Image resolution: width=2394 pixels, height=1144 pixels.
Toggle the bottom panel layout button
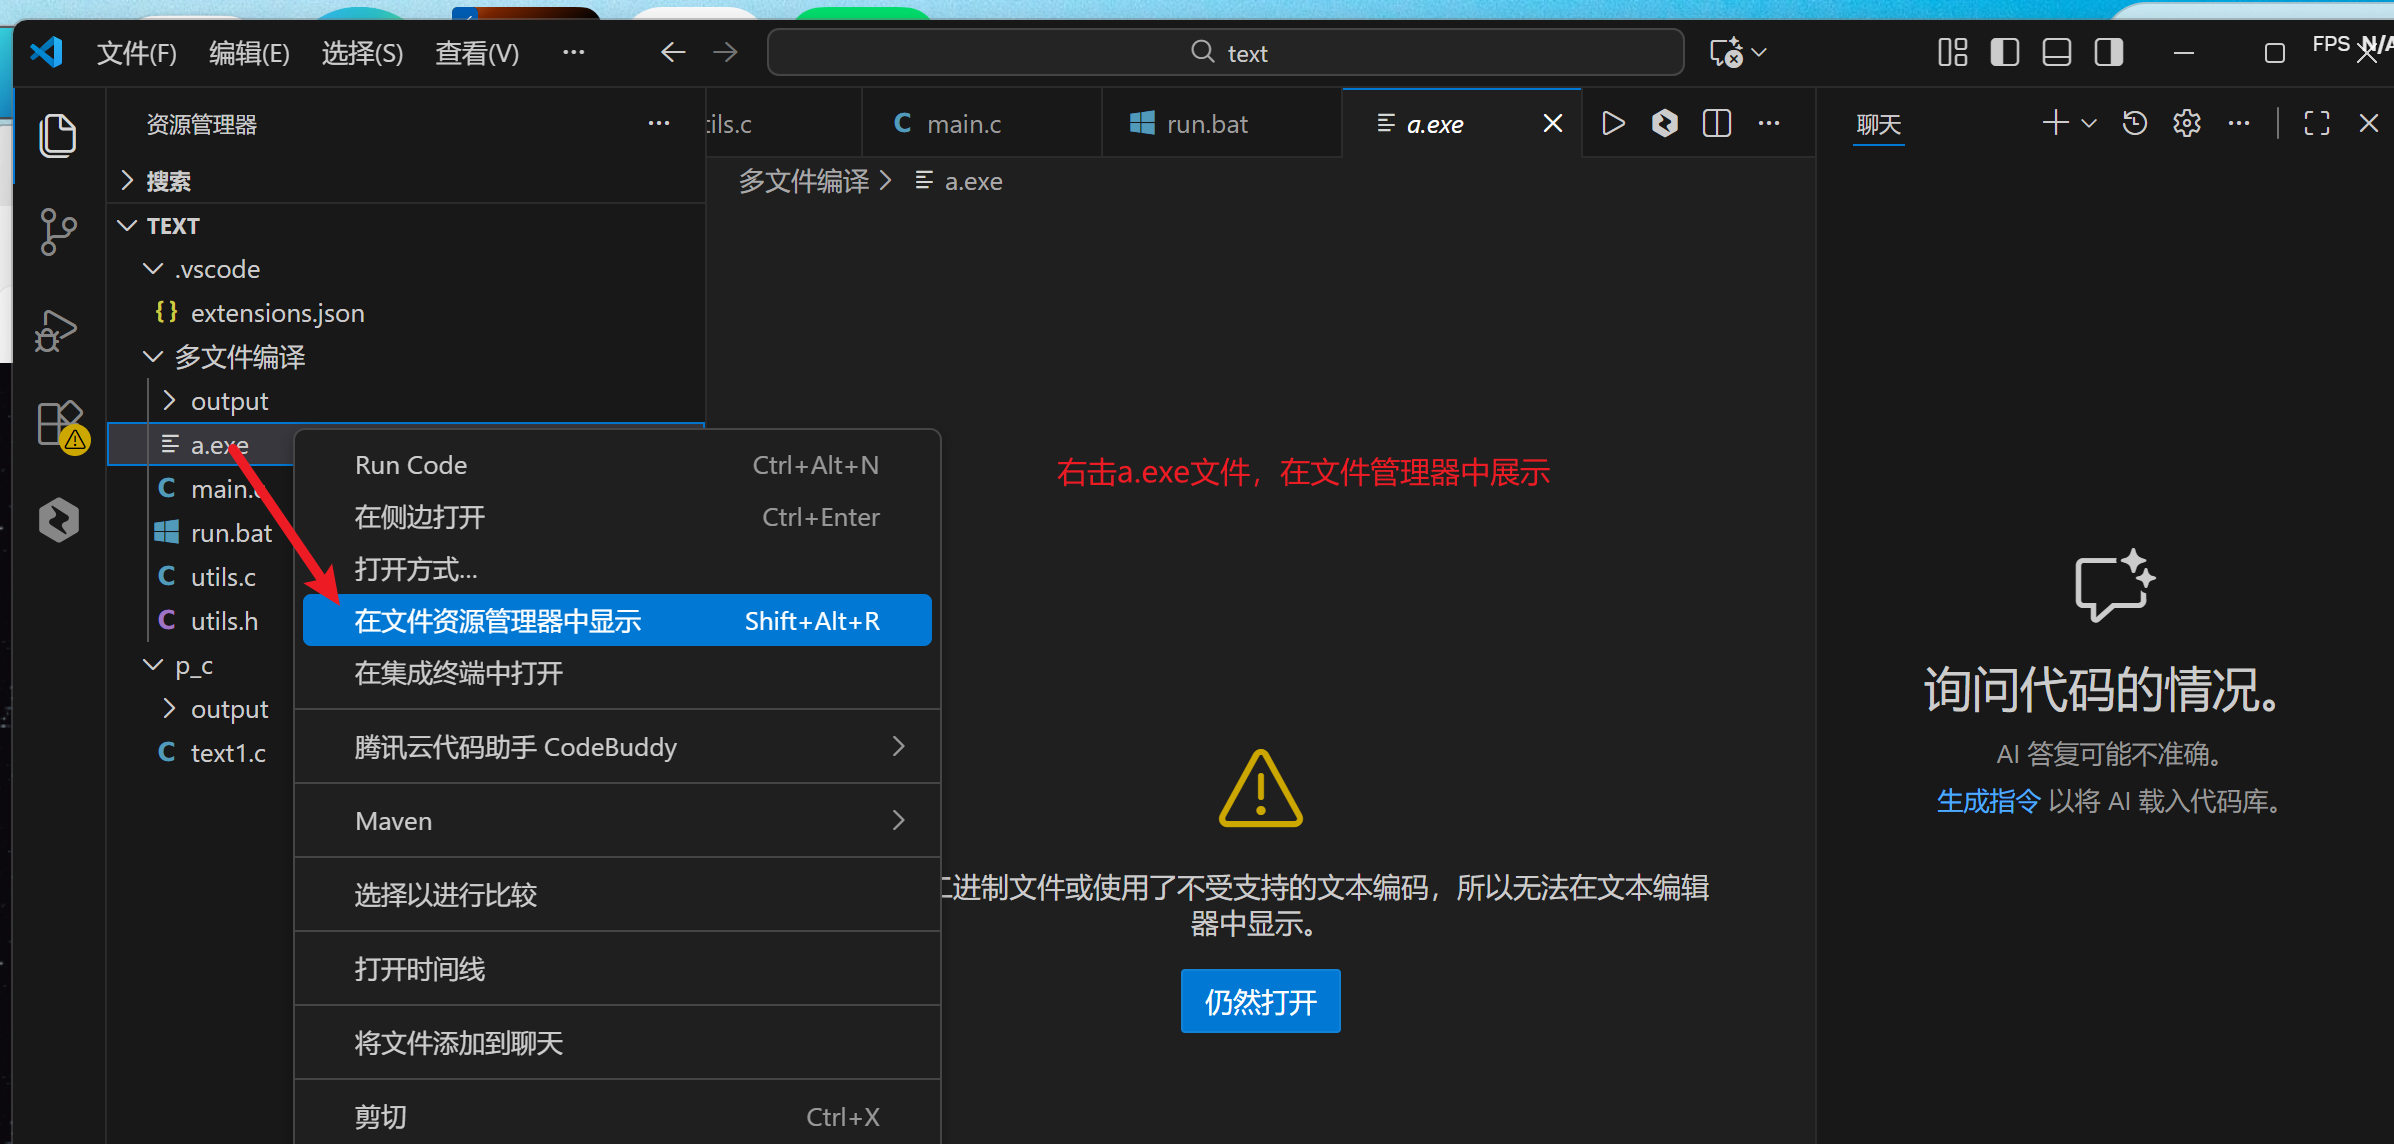(2056, 52)
